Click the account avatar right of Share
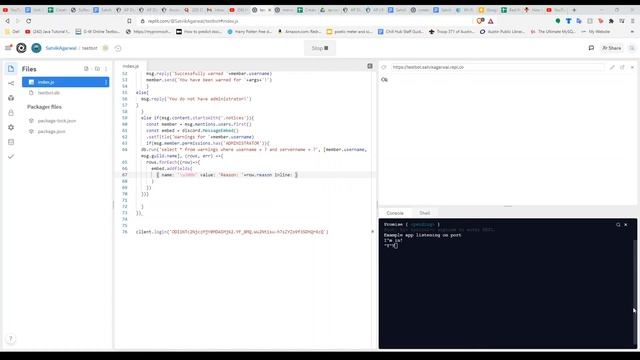The height and width of the screenshot is (360, 640). tap(632, 48)
